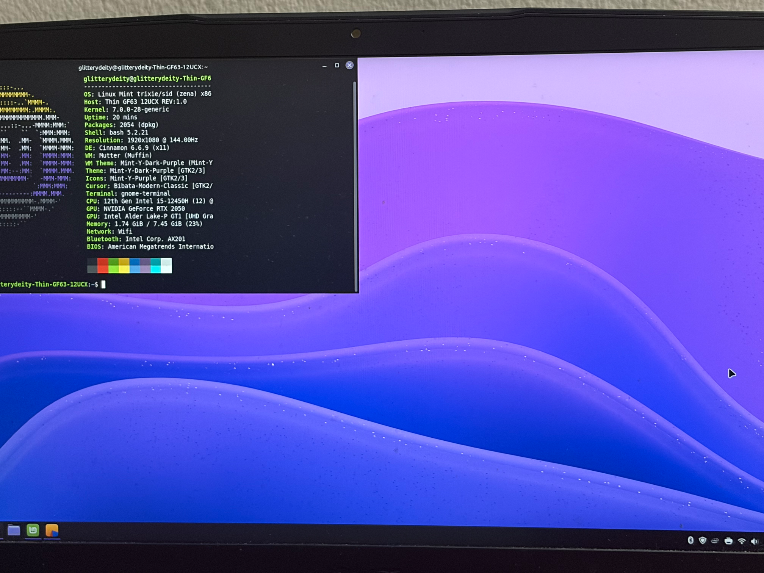Click the "Host: Thin GF63 12UCX" line
The width and height of the screenshot is (764, 573).
coord(135,102)
